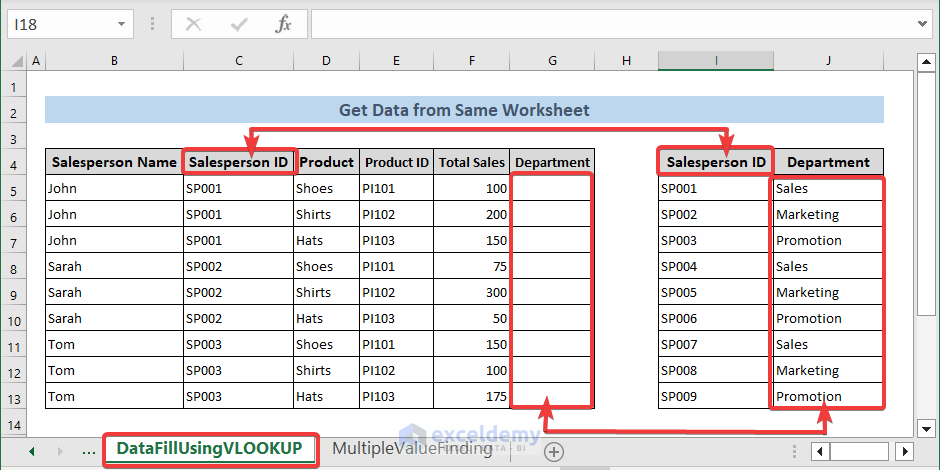Select column B header

click(115, 61)
